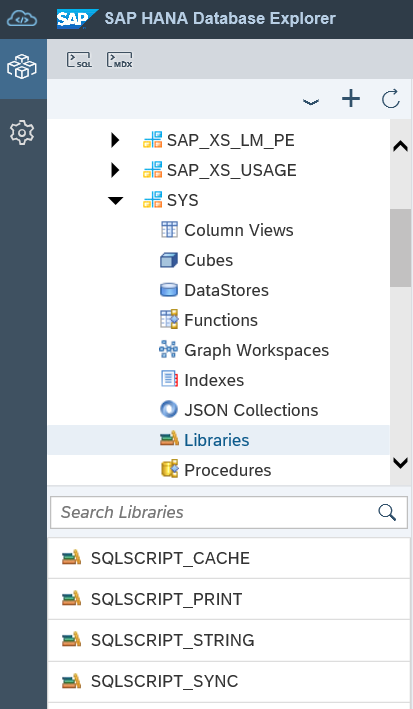This screenshot has height=709, width=413.
Task: Select SAP_XS_LM_PE schema label
Action: click(231, 140)
